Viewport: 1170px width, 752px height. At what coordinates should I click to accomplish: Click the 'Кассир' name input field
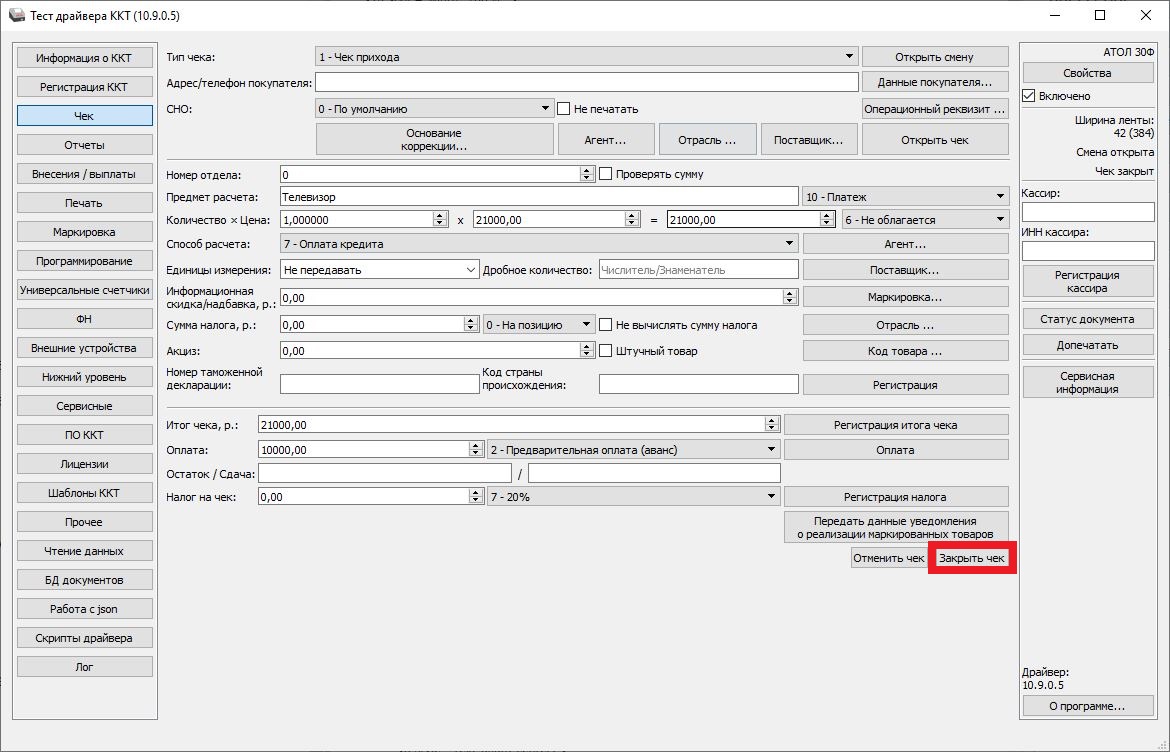tap(1087, 212)
